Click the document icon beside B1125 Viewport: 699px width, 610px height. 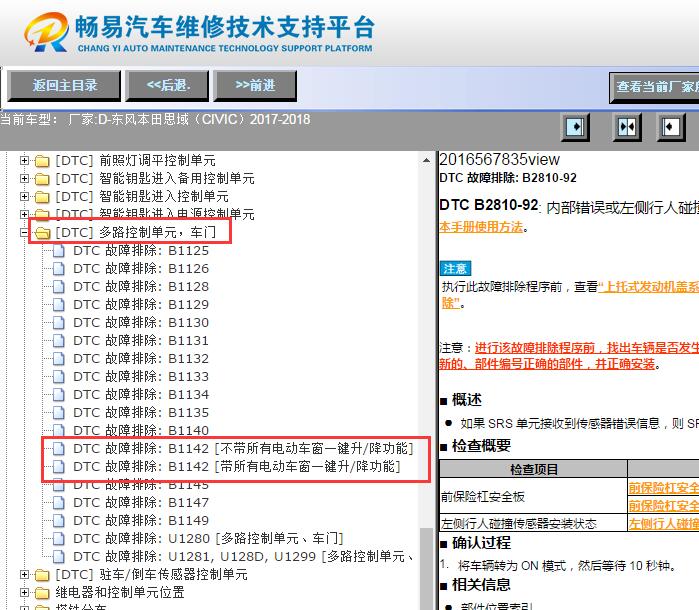coord(59,251)
